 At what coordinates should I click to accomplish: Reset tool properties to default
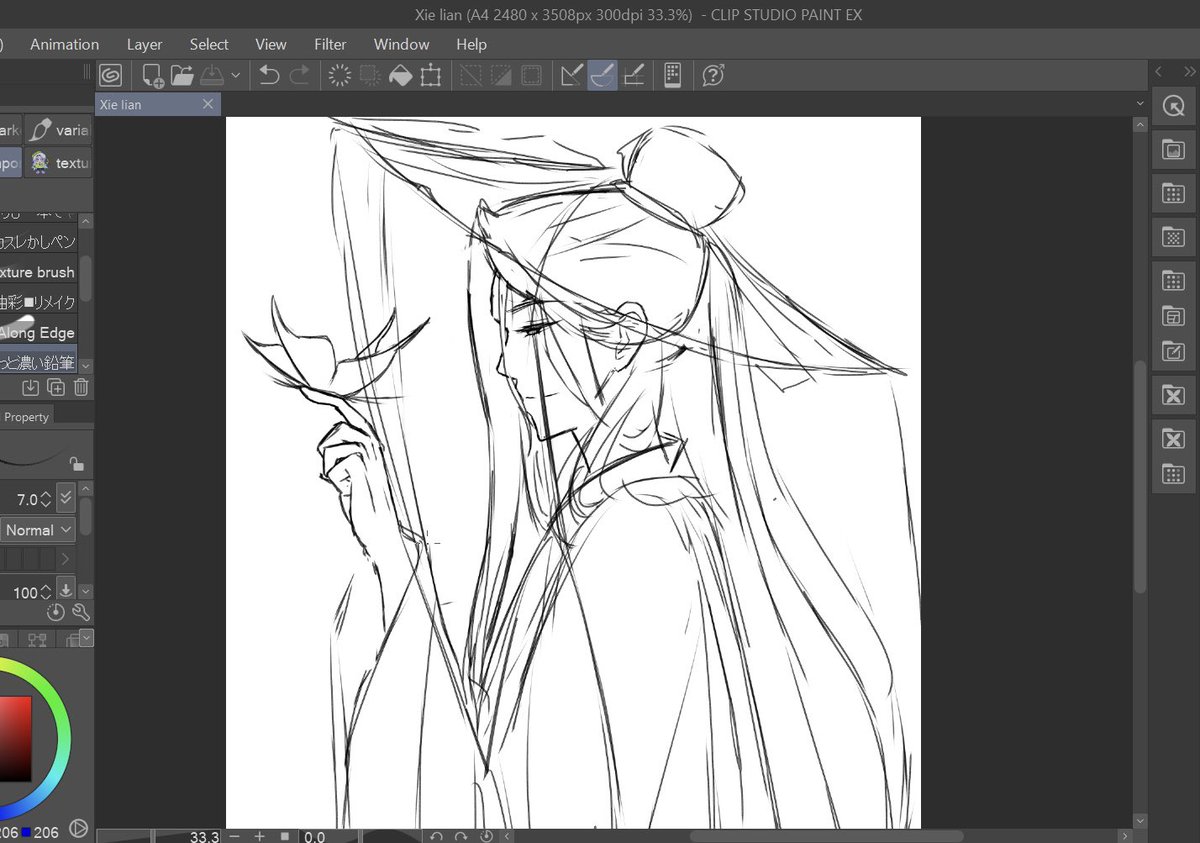[56, 612]
